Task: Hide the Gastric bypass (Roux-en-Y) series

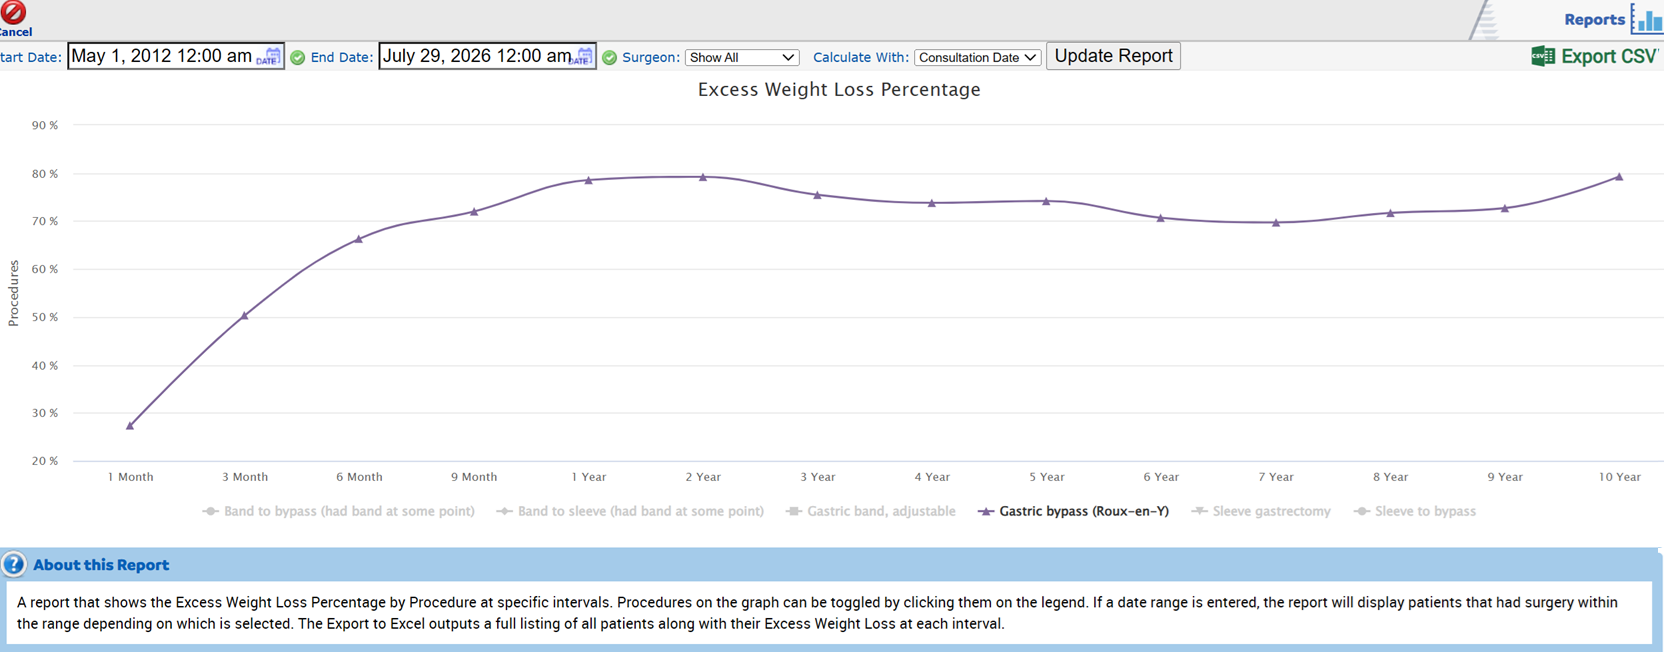Action: (1073, 511)
